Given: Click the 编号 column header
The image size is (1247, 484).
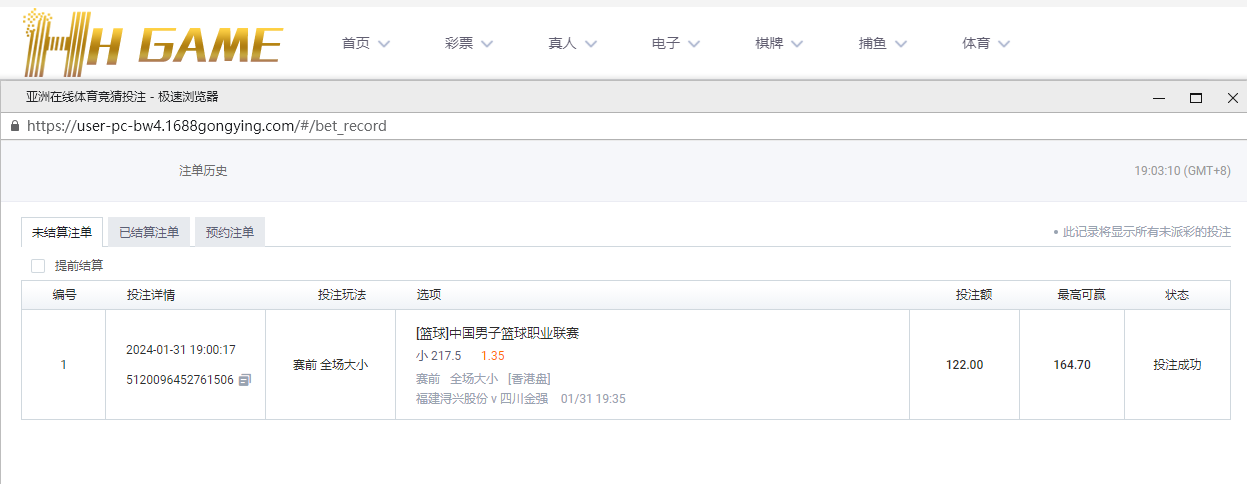Looking at the screenshot, I should pyautogui.click(x=64, y=295).
